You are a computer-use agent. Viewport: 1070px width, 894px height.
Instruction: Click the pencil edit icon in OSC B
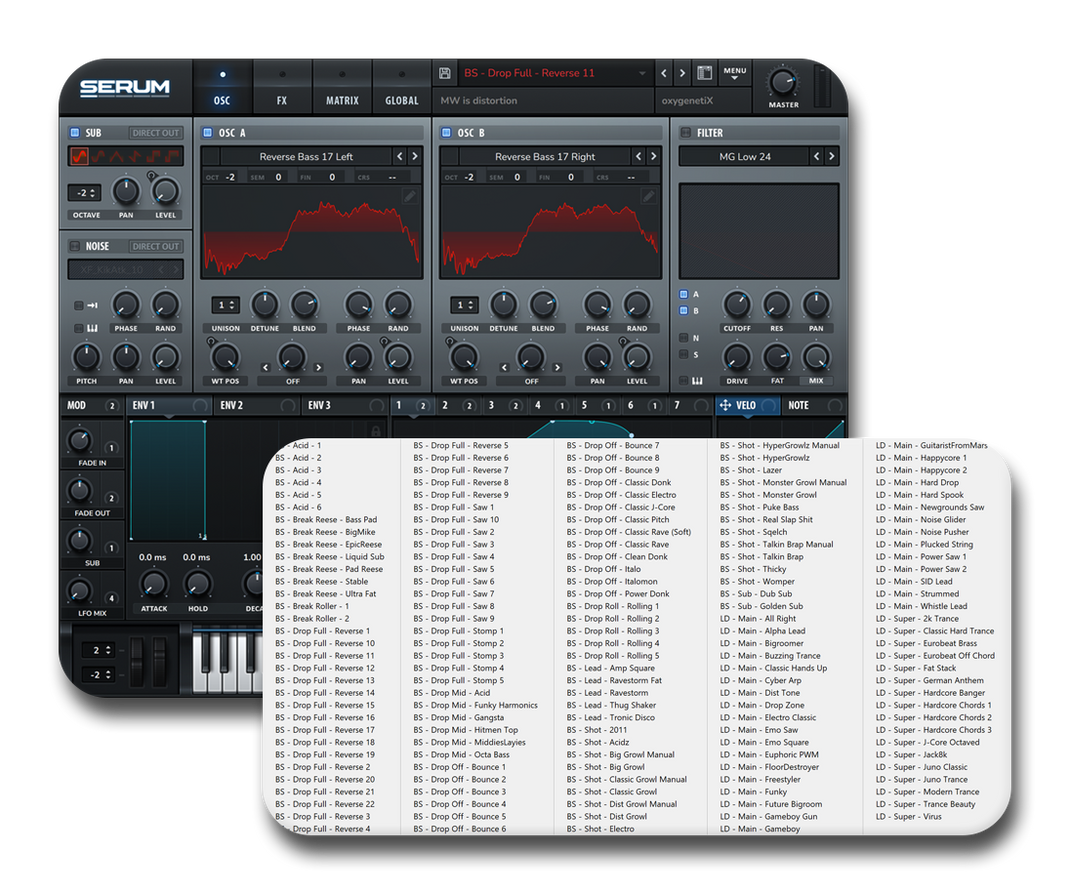tap(649, 197)
